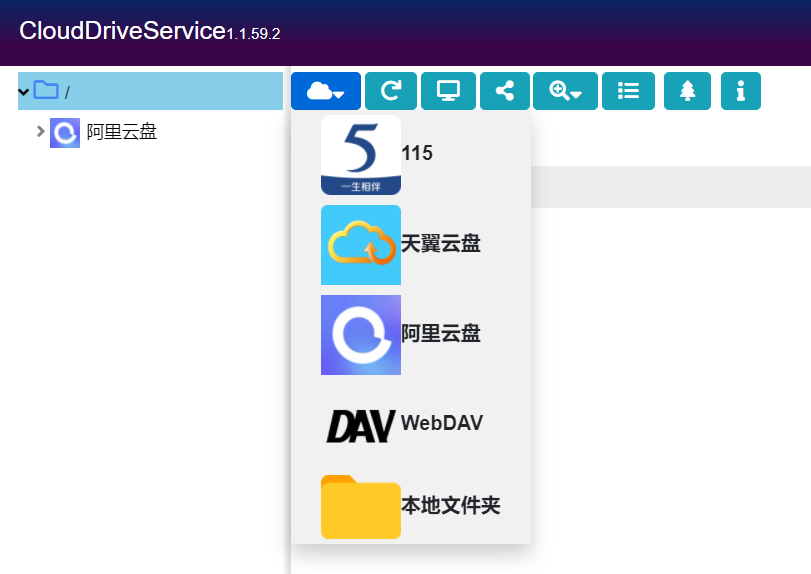Click the share toolbar icon
This screenshot has height=574, width=811.
click(x=505, y=91)
